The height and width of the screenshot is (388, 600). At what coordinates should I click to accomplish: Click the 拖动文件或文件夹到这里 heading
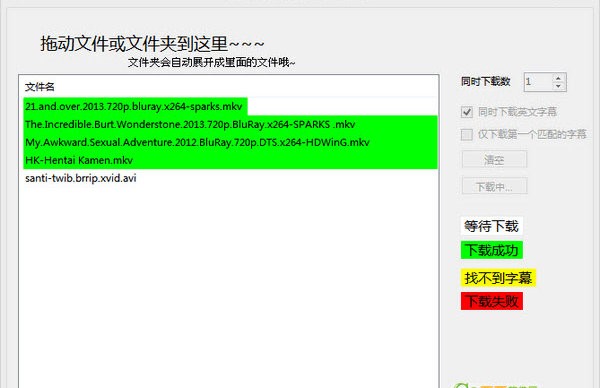click(152, 44)
